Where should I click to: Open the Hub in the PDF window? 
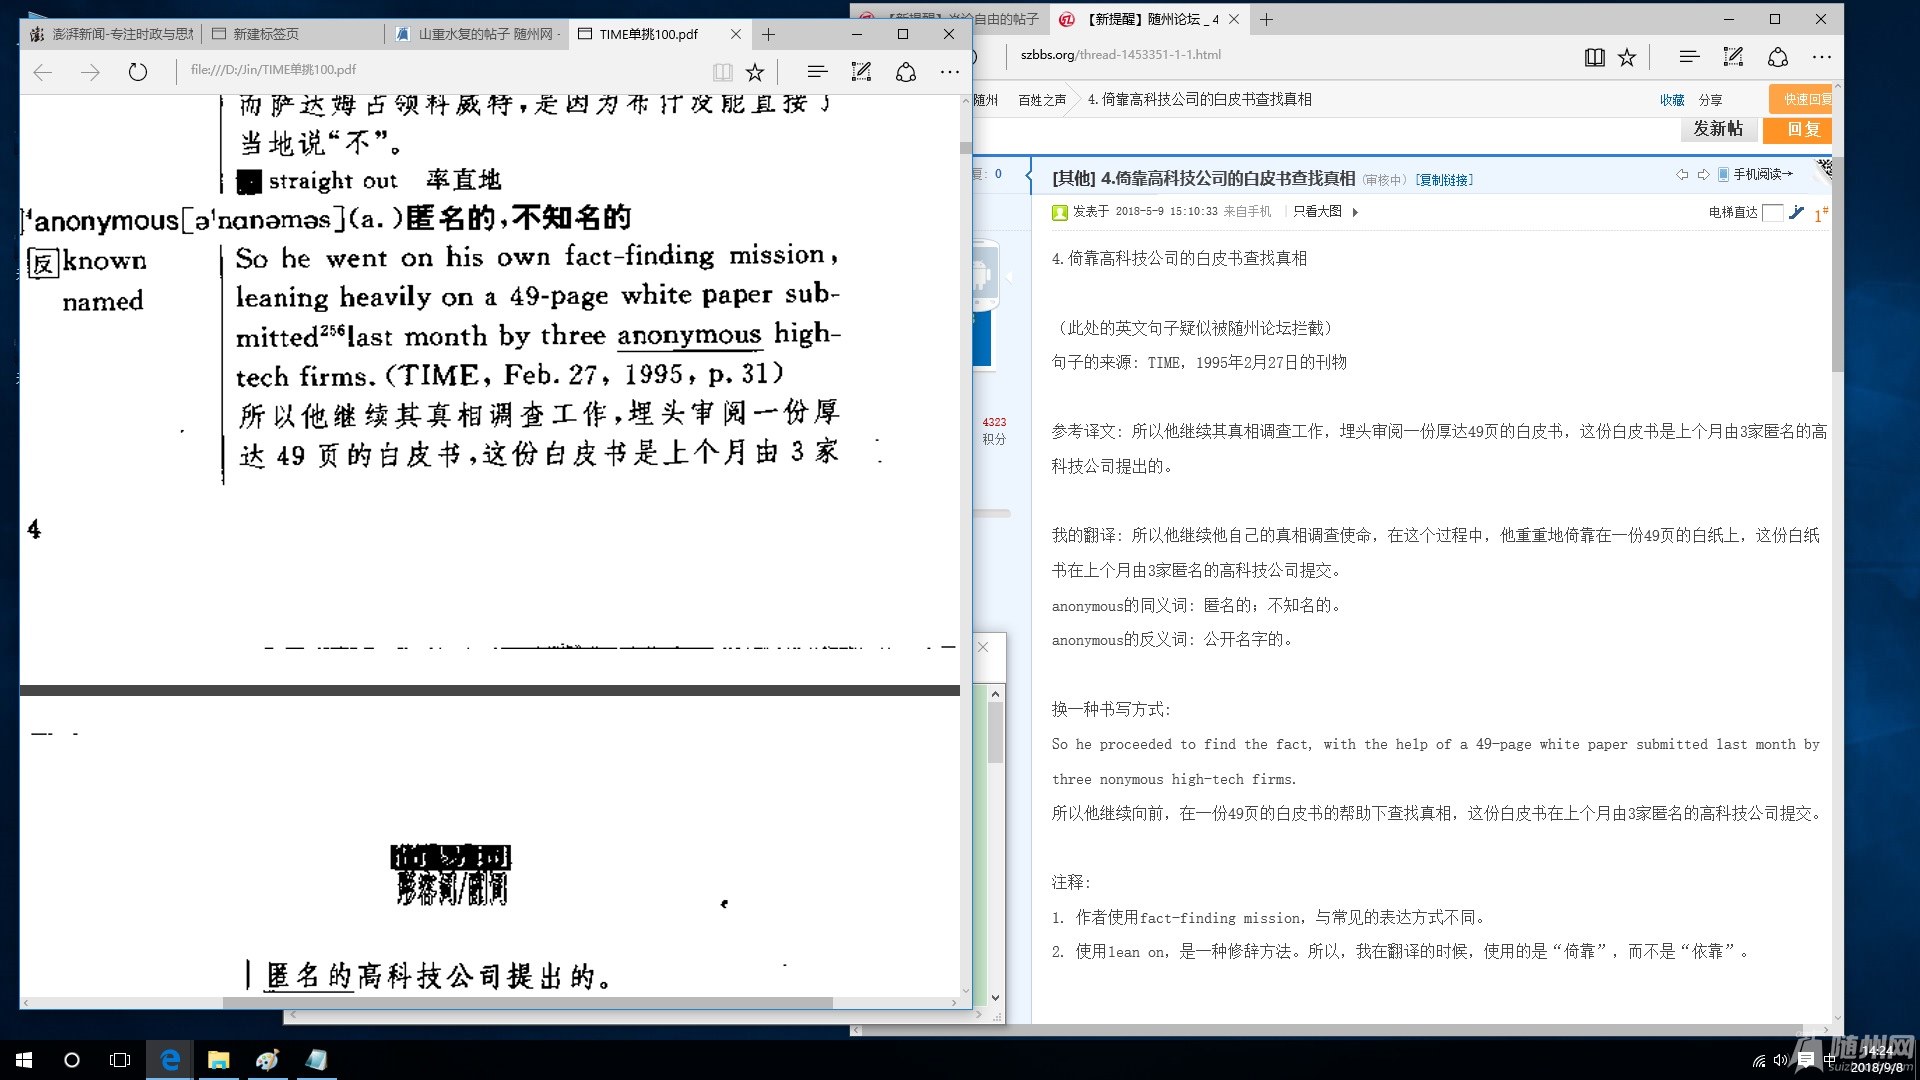pyautogui.click(x=817, y=72)
